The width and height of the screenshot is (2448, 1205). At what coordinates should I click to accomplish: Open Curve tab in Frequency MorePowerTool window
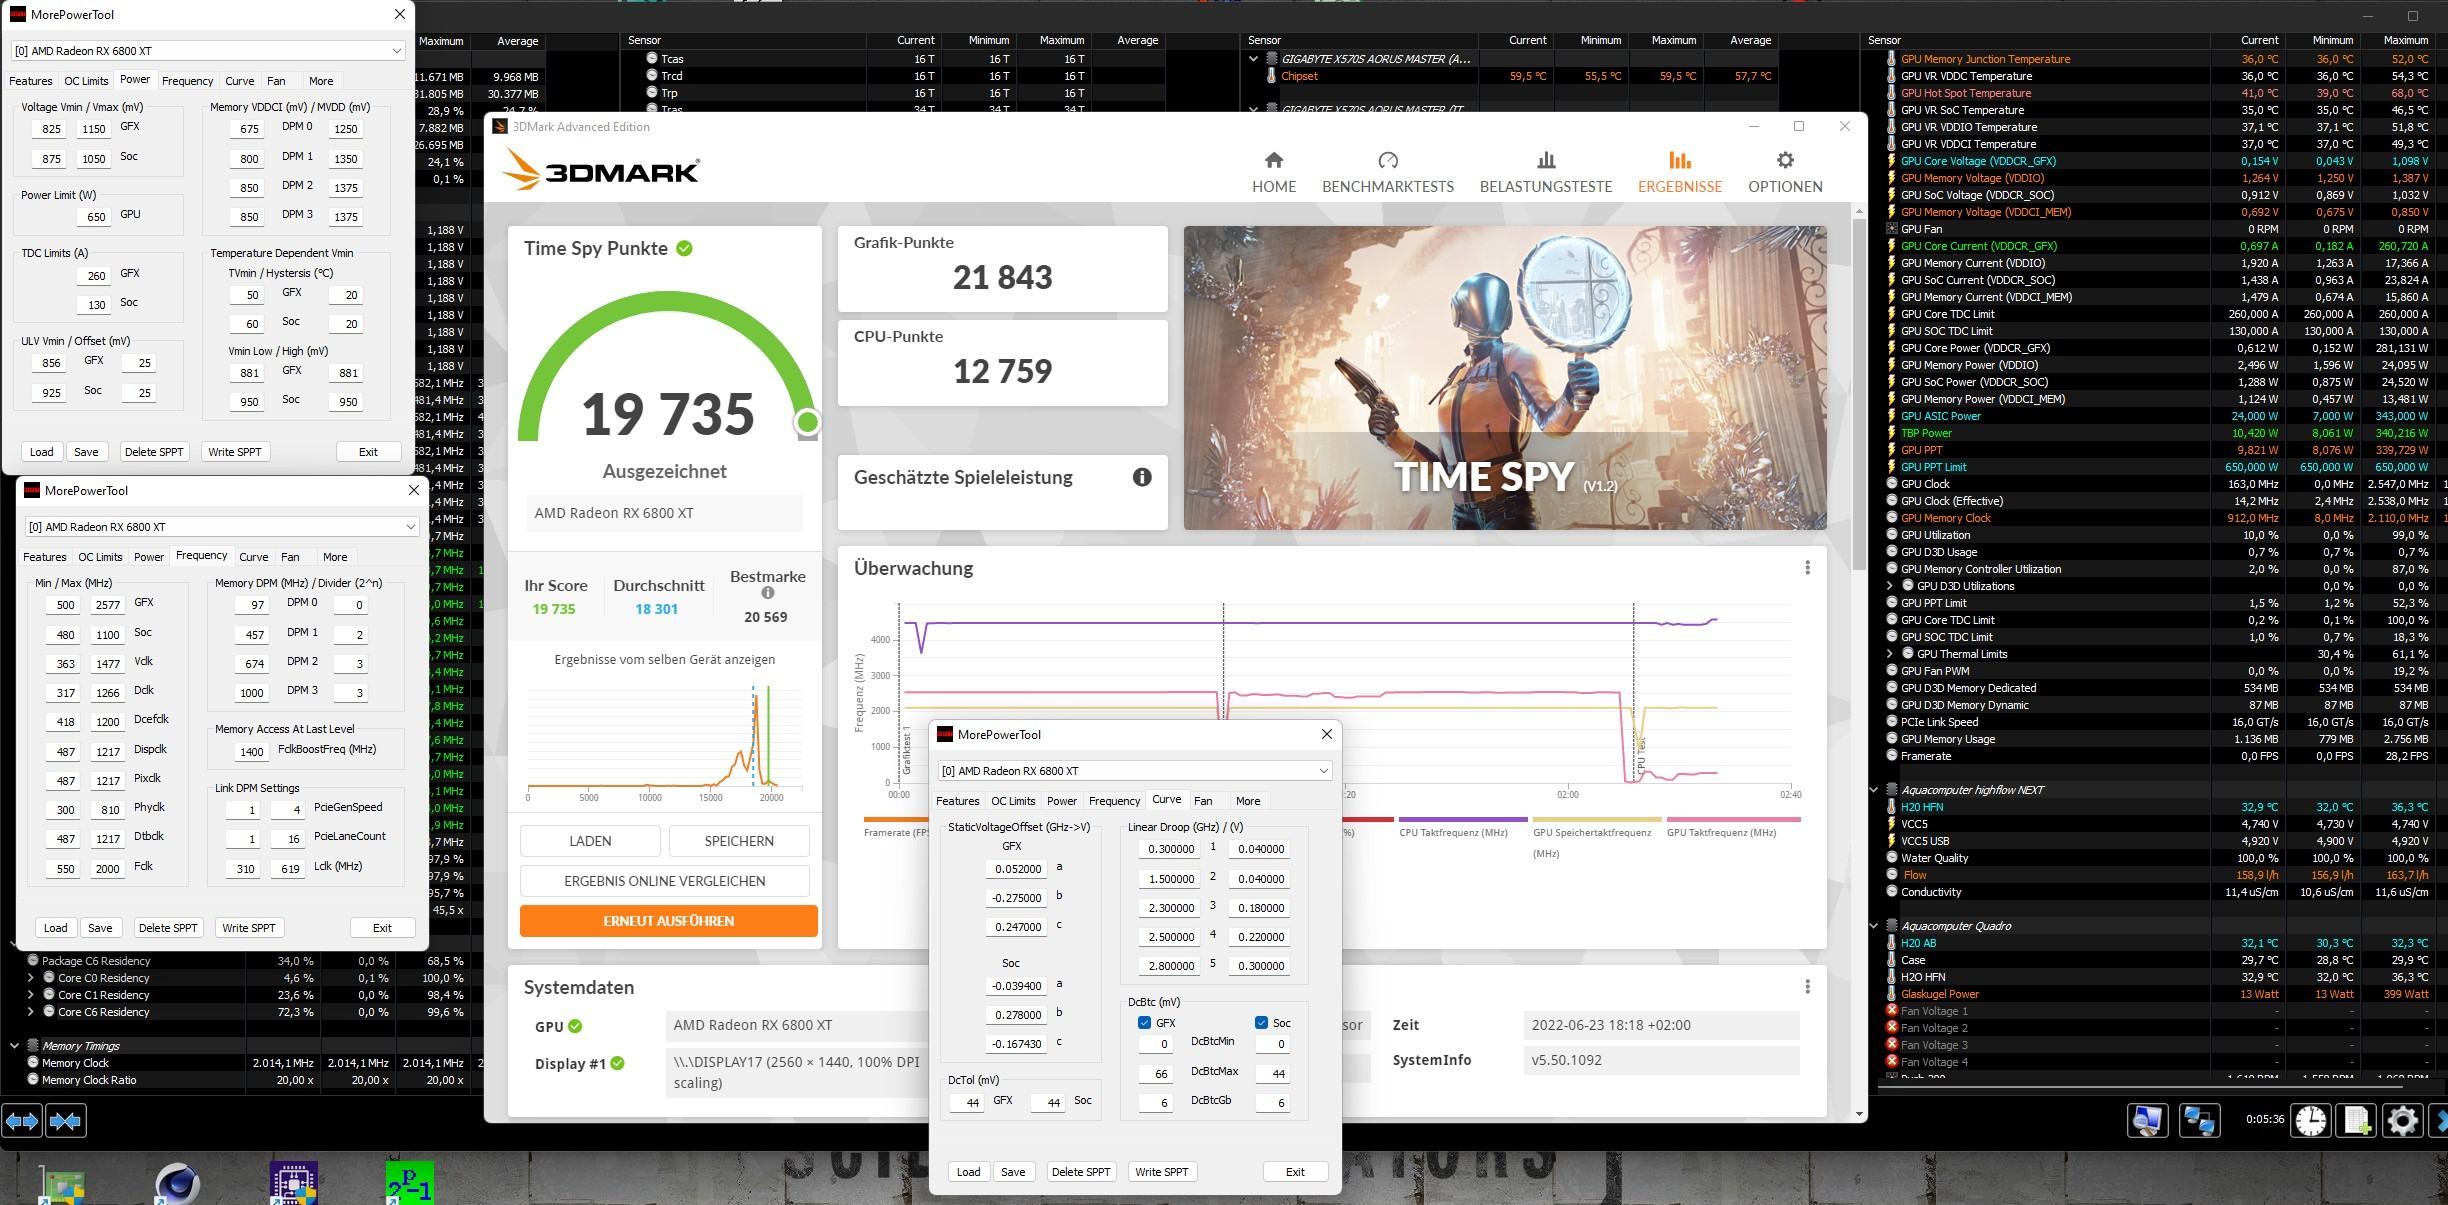tap(254, 557)
